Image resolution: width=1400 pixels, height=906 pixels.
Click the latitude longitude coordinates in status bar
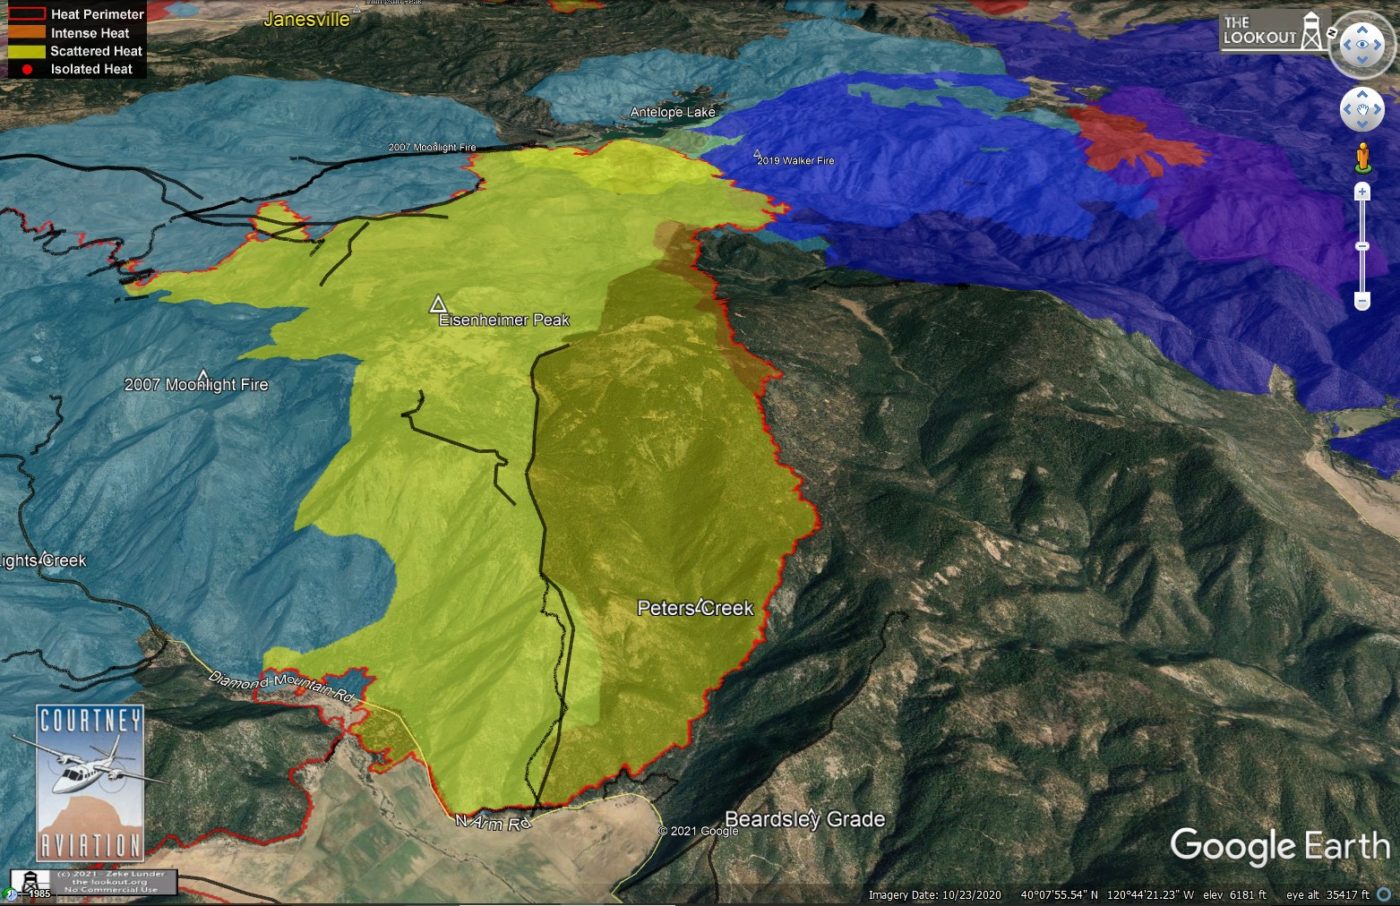(x=1107, y=895)
